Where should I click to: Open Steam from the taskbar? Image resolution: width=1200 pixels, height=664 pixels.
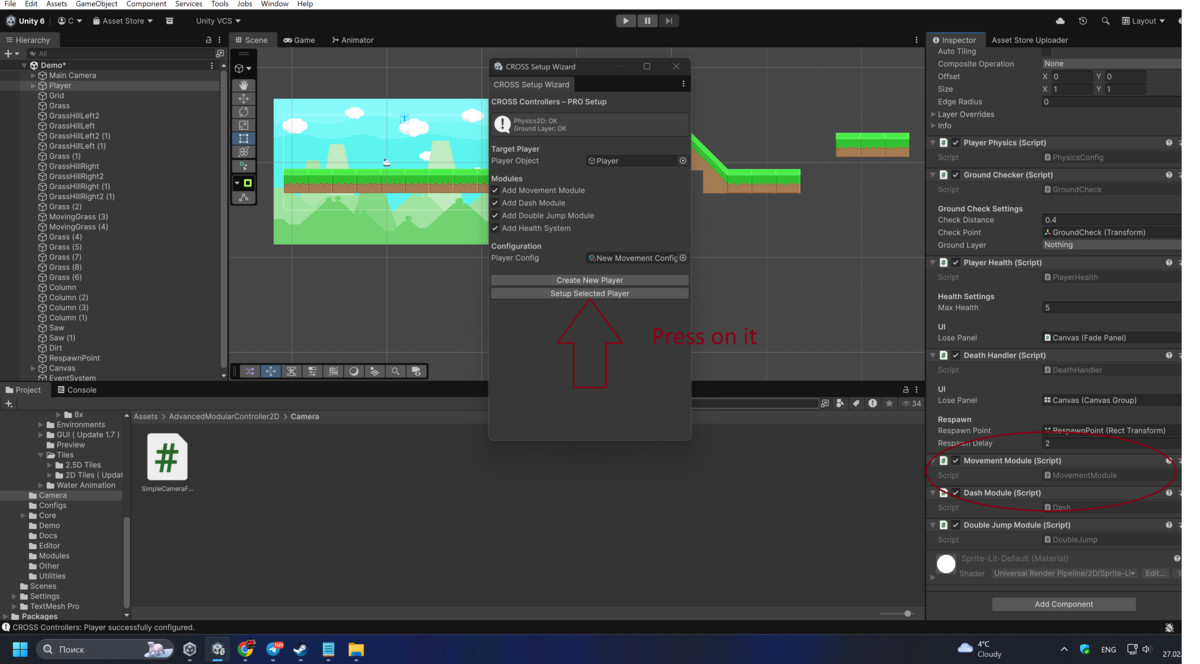(301, 649)
